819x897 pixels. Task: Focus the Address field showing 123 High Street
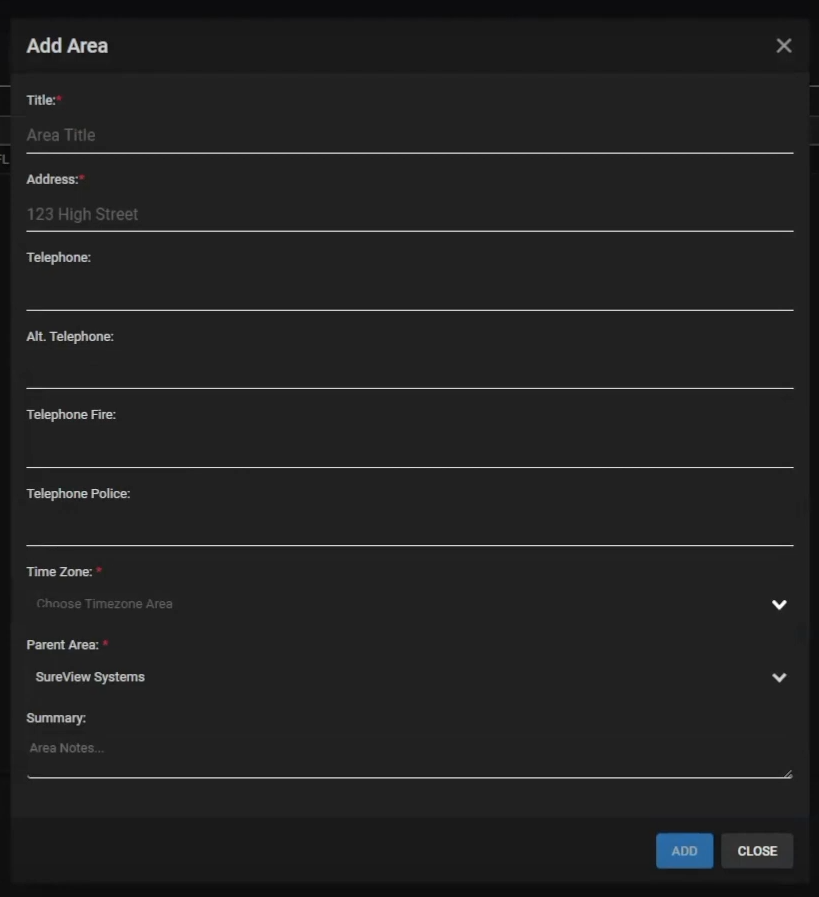[409, 214]
